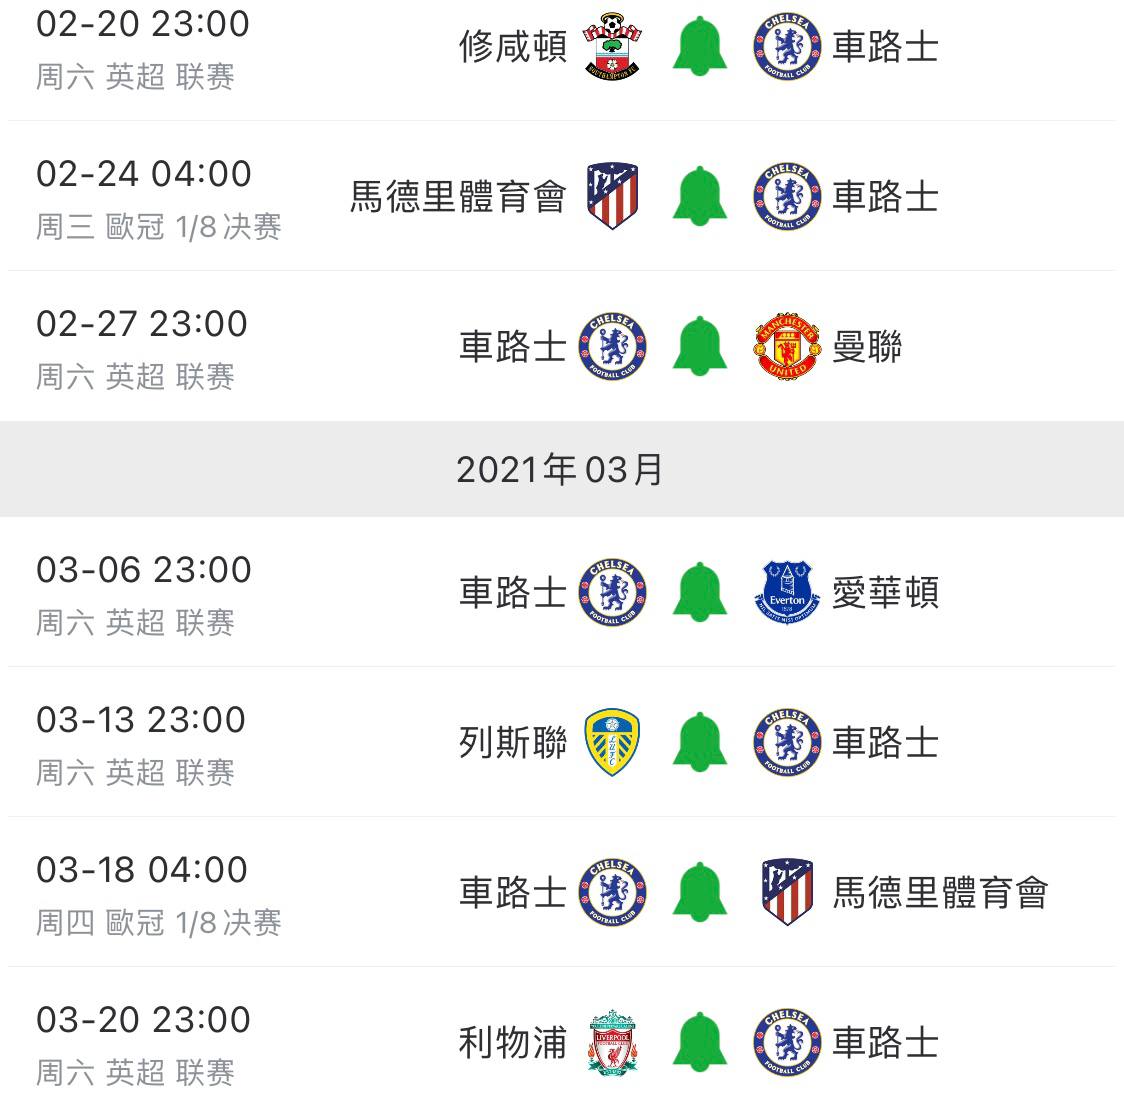Open team 愛華頓 from the 03-06 match
1124x1115 pixels.
(885, 593)
